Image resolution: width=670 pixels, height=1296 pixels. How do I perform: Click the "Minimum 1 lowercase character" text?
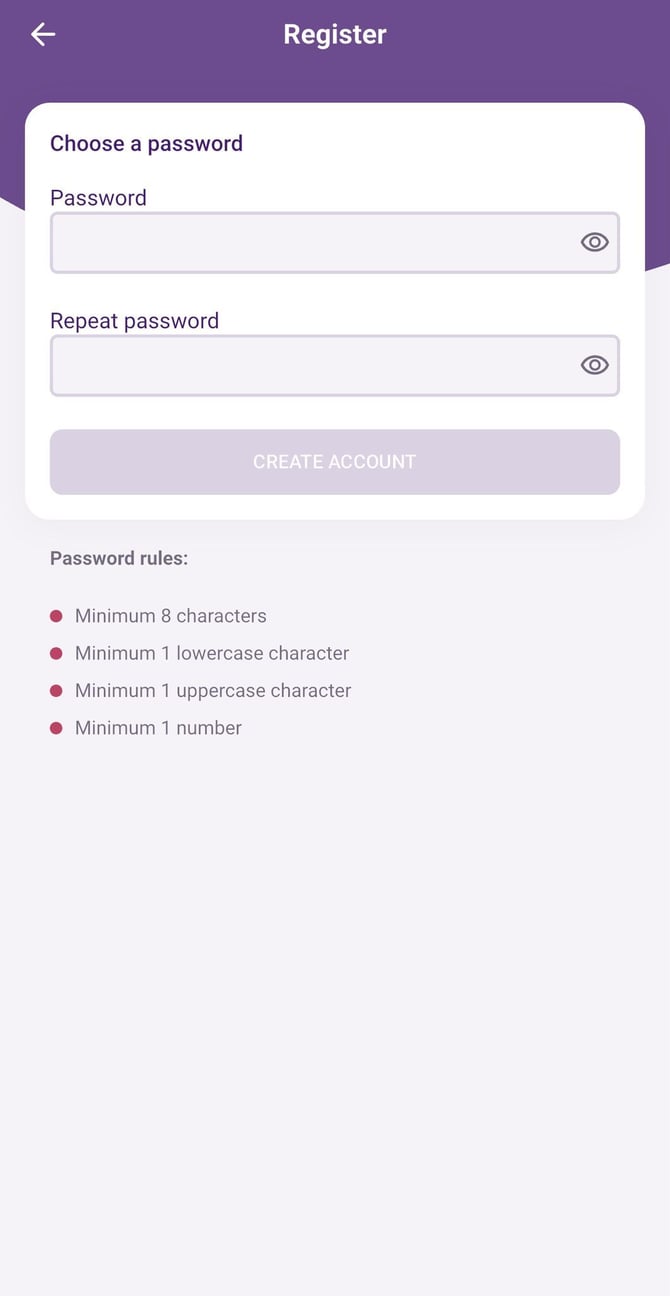(212, 653)
